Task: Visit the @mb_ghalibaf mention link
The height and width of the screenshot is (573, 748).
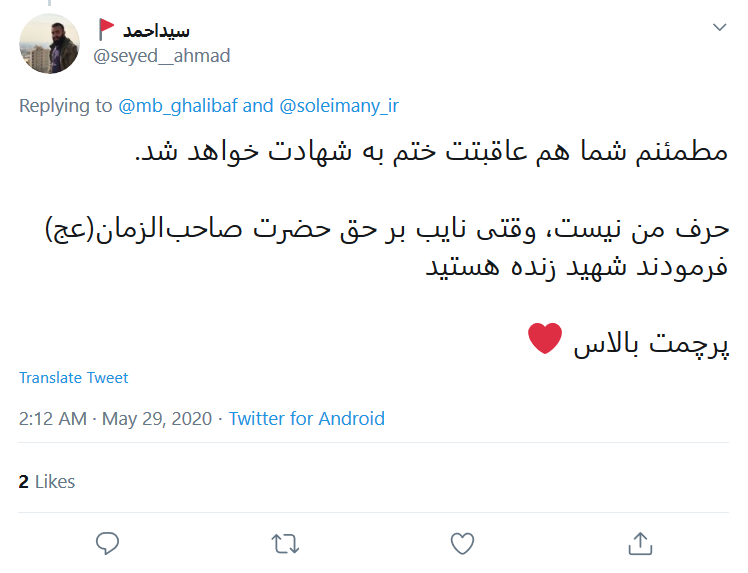Action: [178, 105]
